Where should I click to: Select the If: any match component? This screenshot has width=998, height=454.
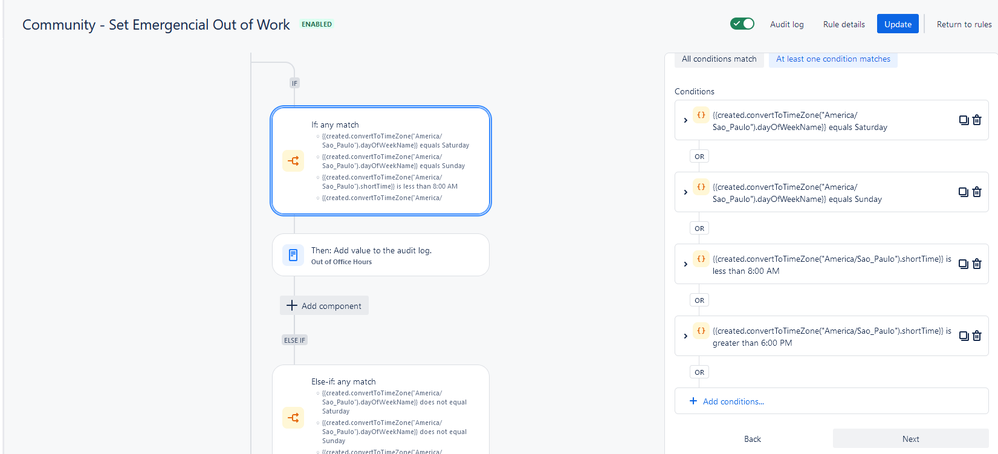click(381, 160)
